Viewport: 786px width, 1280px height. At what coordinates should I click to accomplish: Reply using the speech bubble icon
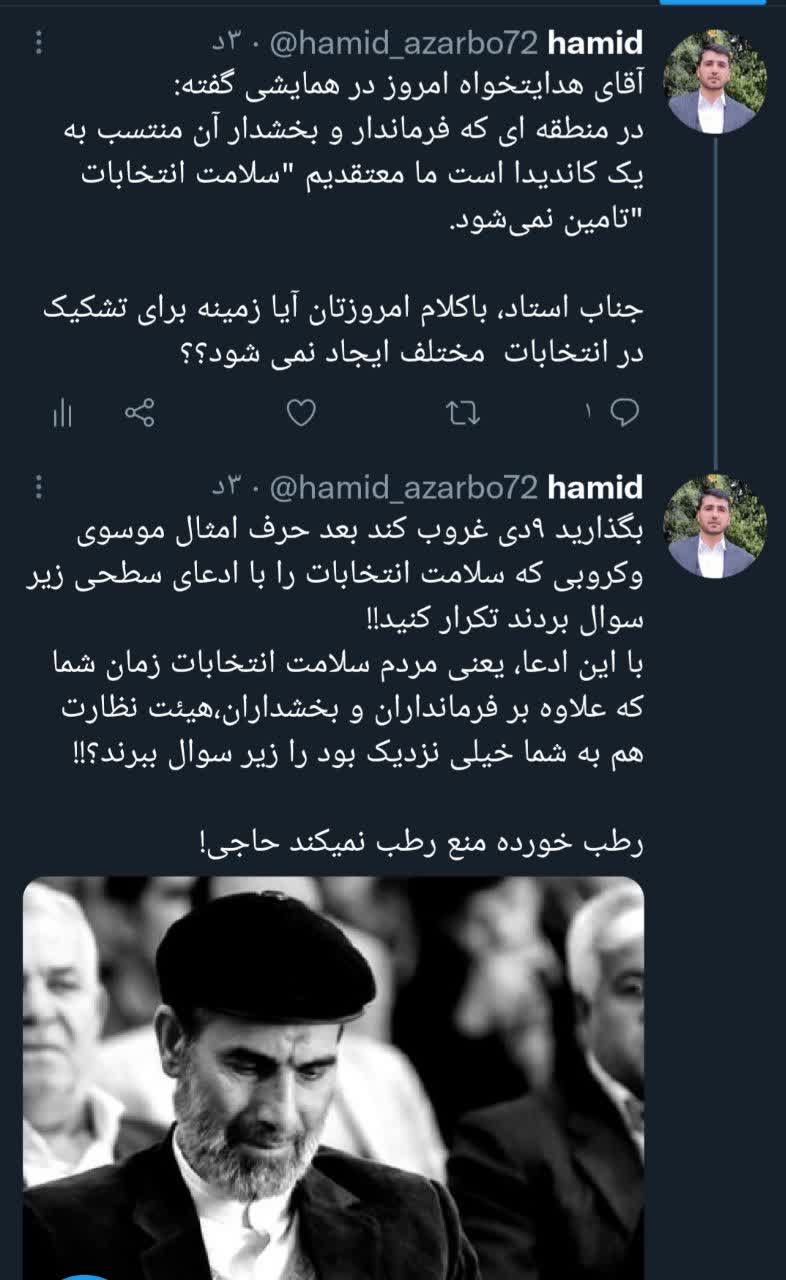point(625,412)
